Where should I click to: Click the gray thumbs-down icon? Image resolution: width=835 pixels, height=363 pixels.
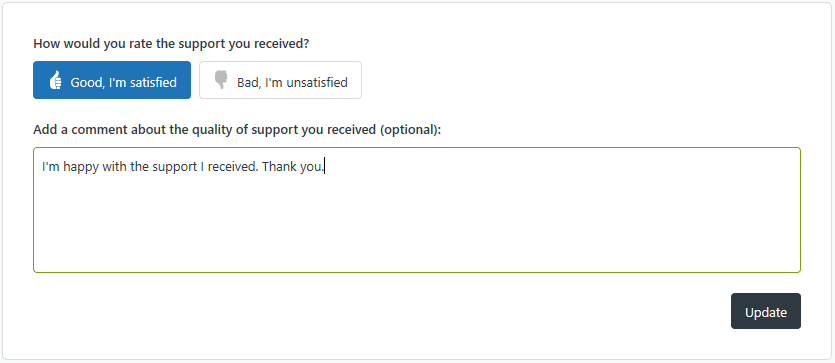pos(221,80)
